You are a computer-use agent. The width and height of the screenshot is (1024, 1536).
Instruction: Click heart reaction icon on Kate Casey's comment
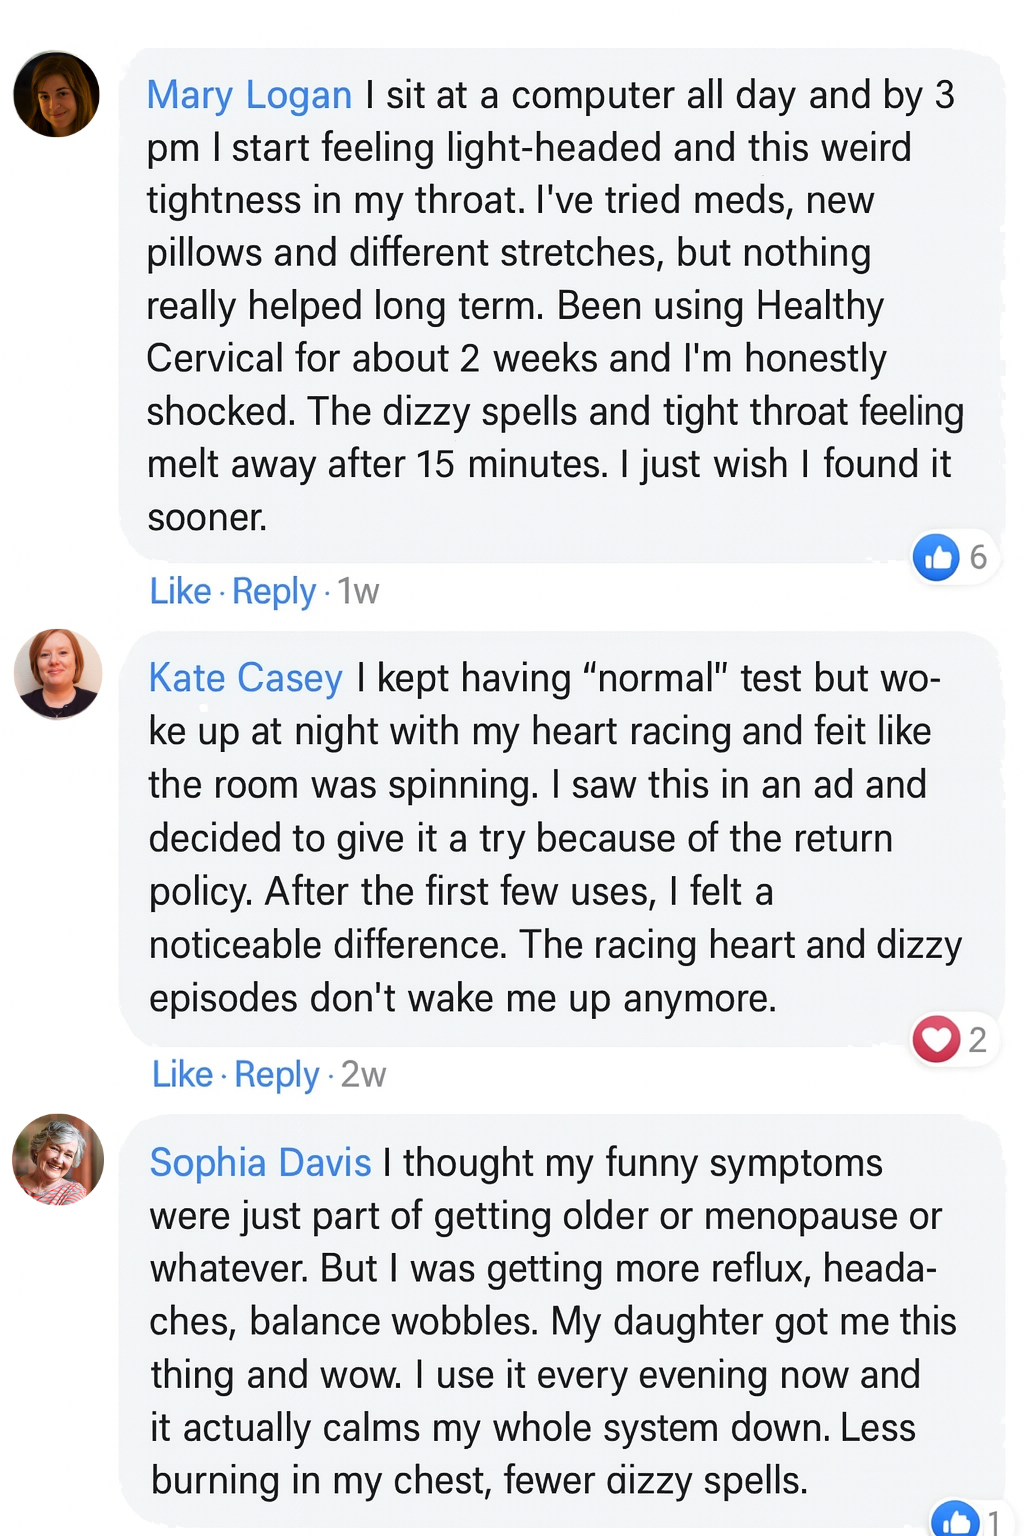[x=936, y=1039]
